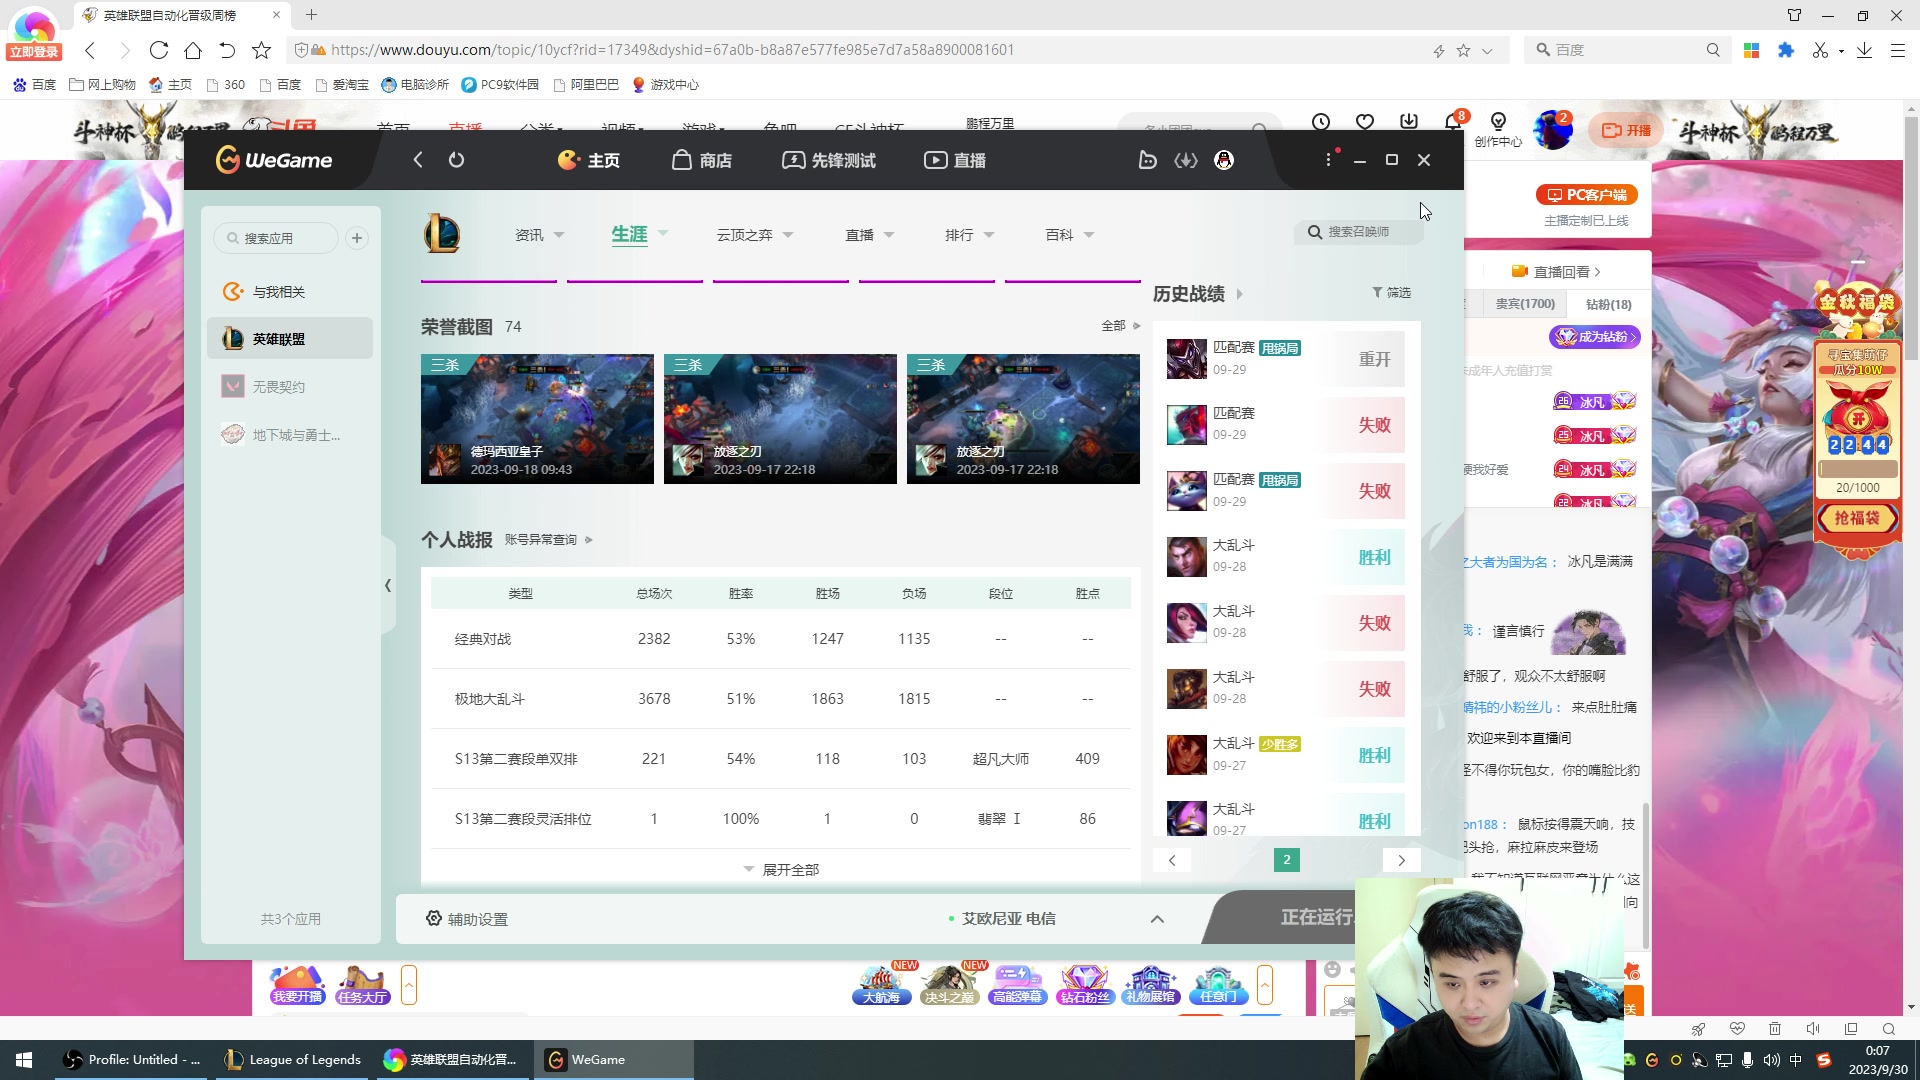The height and width of the screenshot is (1080, 1920).
Task: Open the QQ penguin profile icon
Action: [x=1224, y=160]
